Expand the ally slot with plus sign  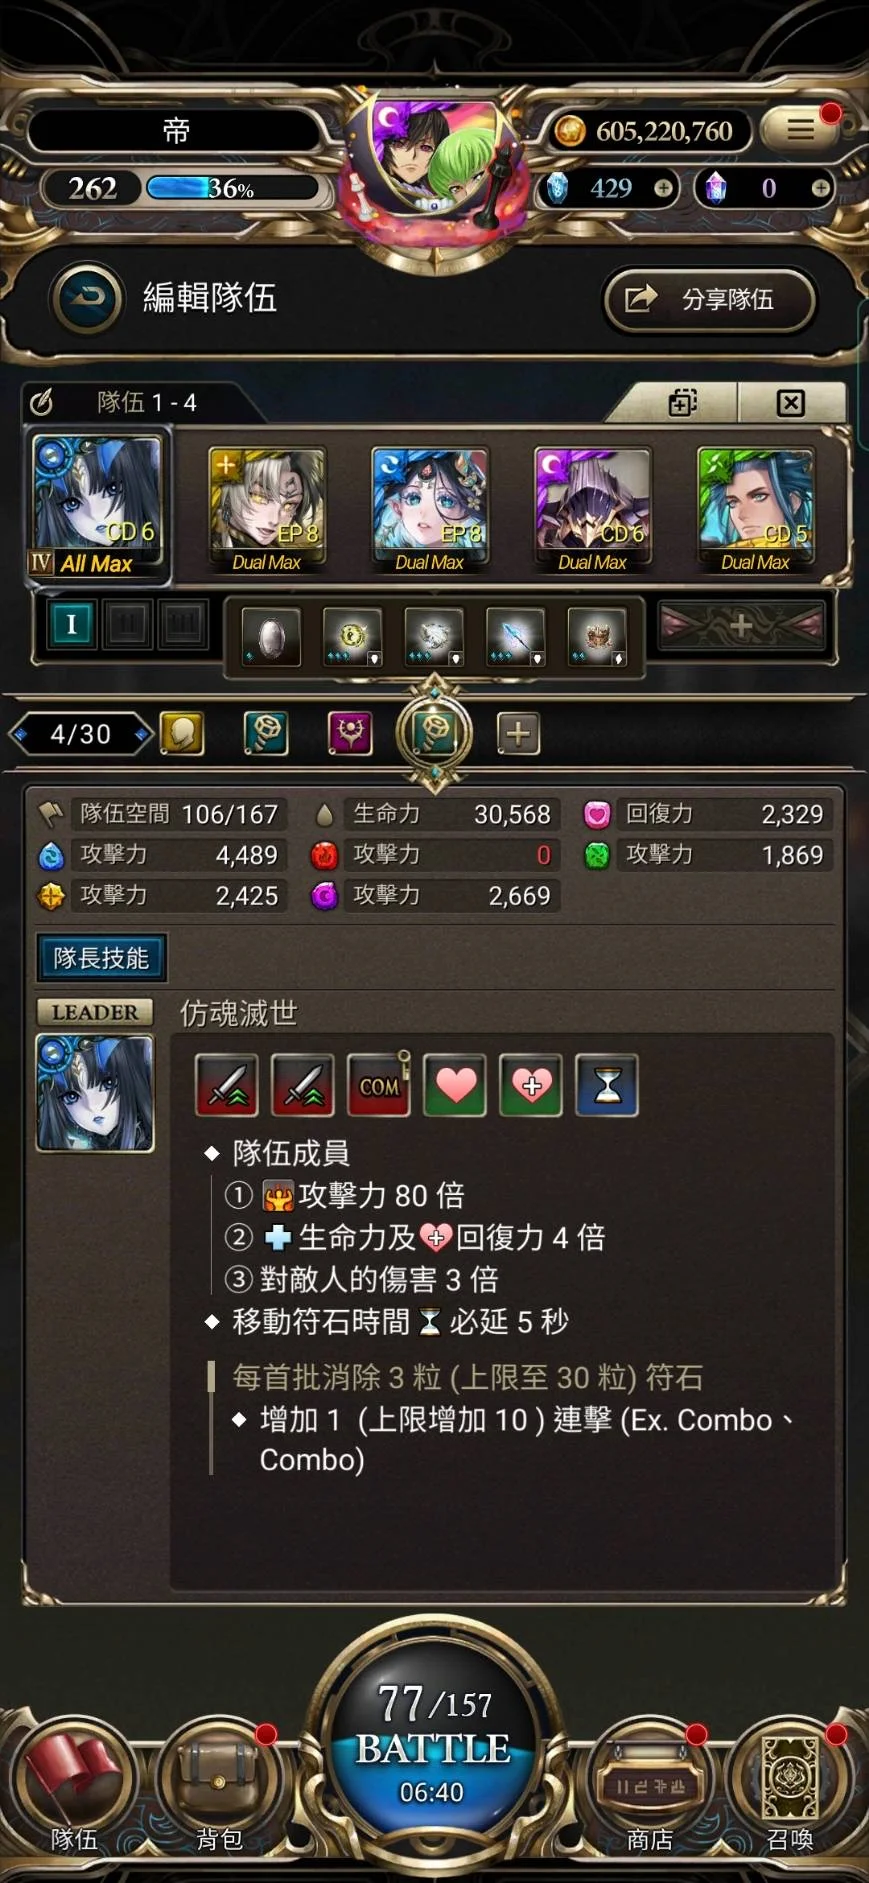click(741, 626)
